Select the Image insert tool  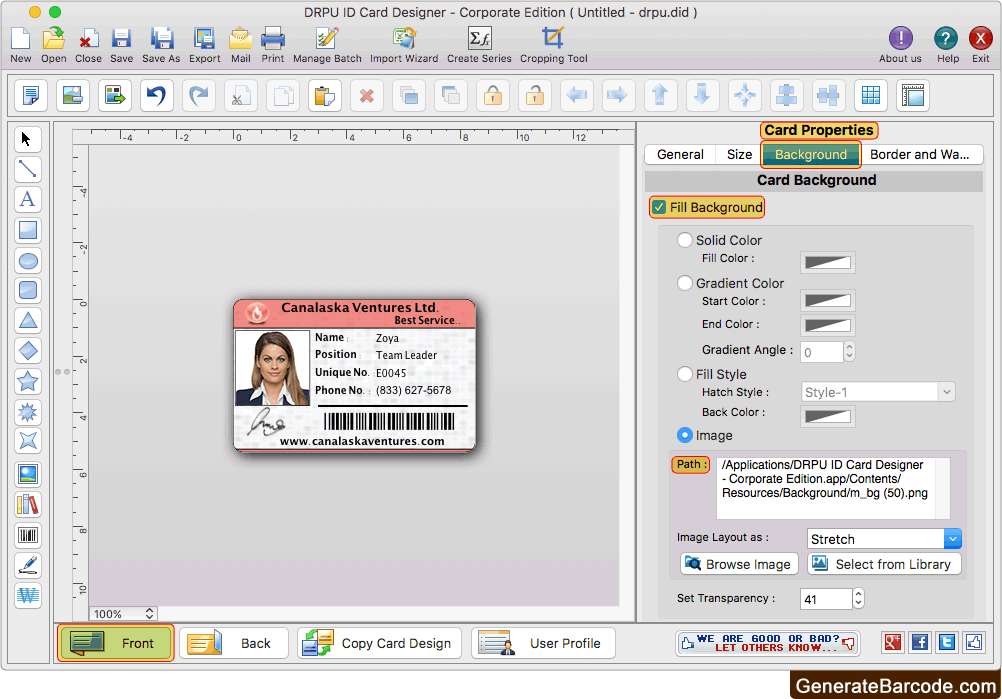pos(28,474)
